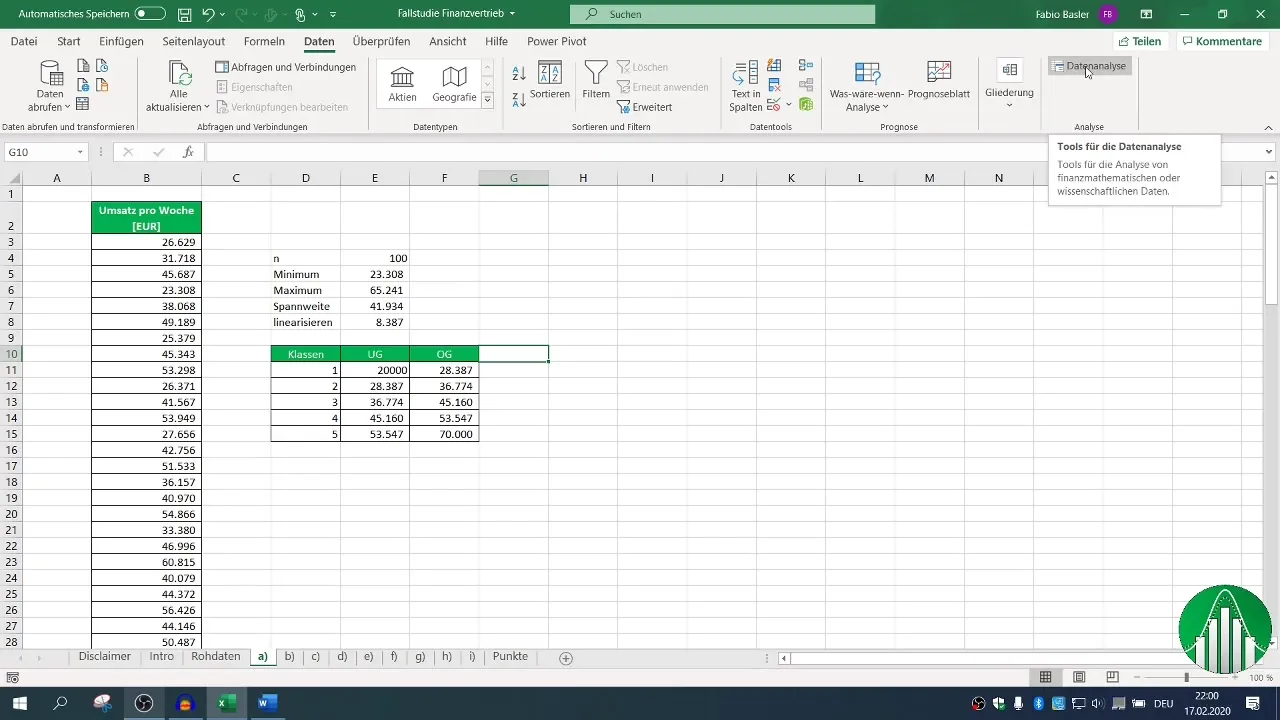Viewport: 1280px width, 720px height.
Task: Click the Konsolidieren icon
Action: 806,66
